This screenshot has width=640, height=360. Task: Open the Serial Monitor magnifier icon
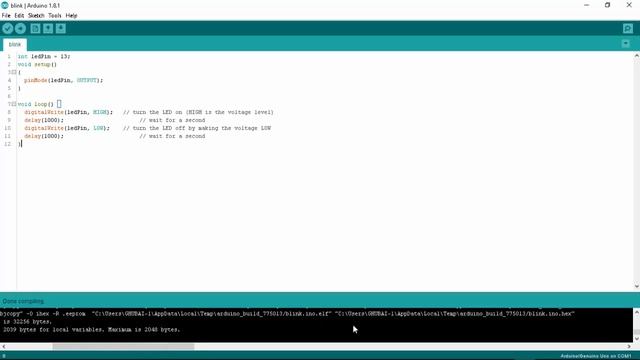pos(628,29)
